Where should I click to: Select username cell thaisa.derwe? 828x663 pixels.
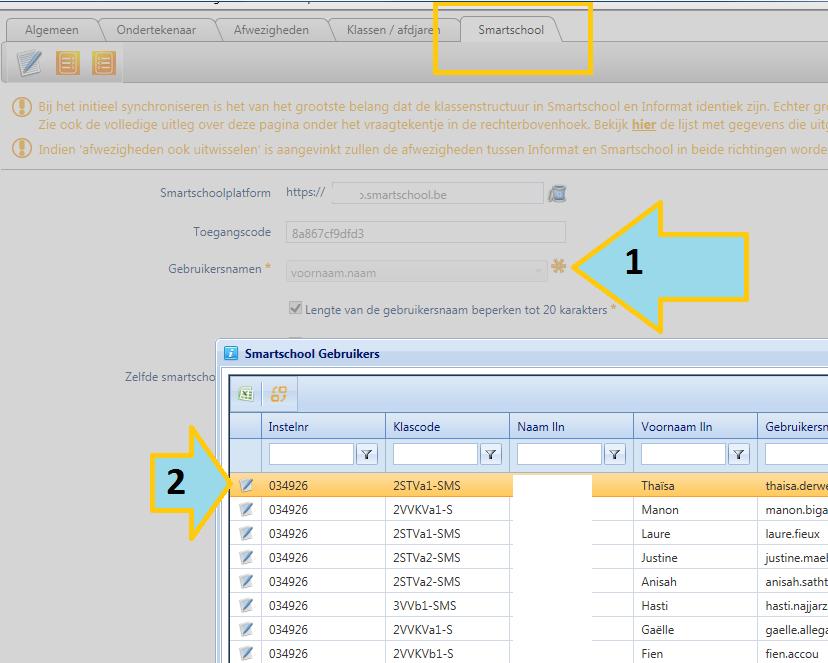pyautogui.click(x=793, y=486)
